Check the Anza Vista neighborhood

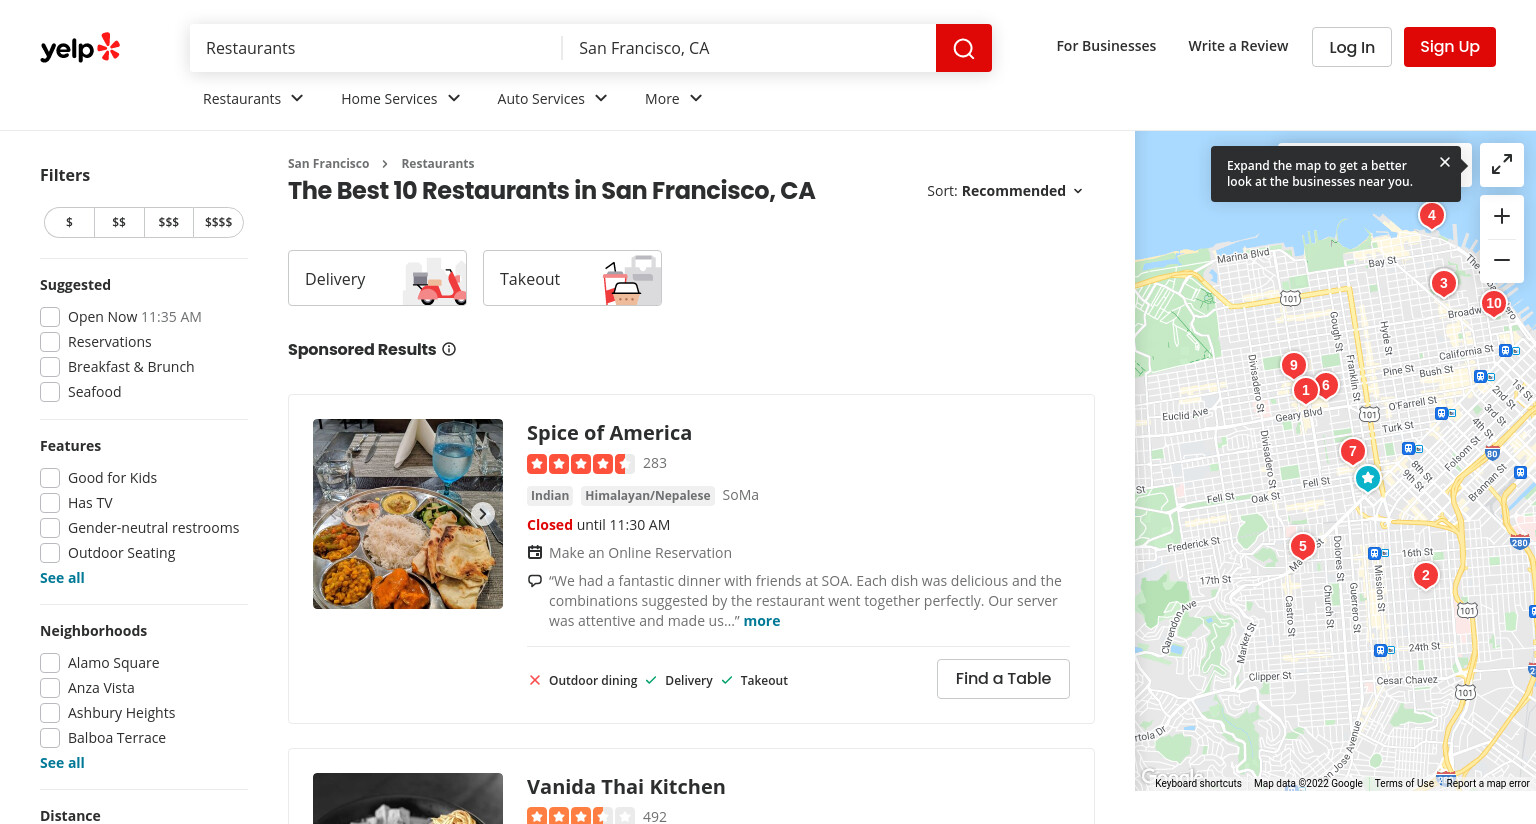click(x=50, y=688)
